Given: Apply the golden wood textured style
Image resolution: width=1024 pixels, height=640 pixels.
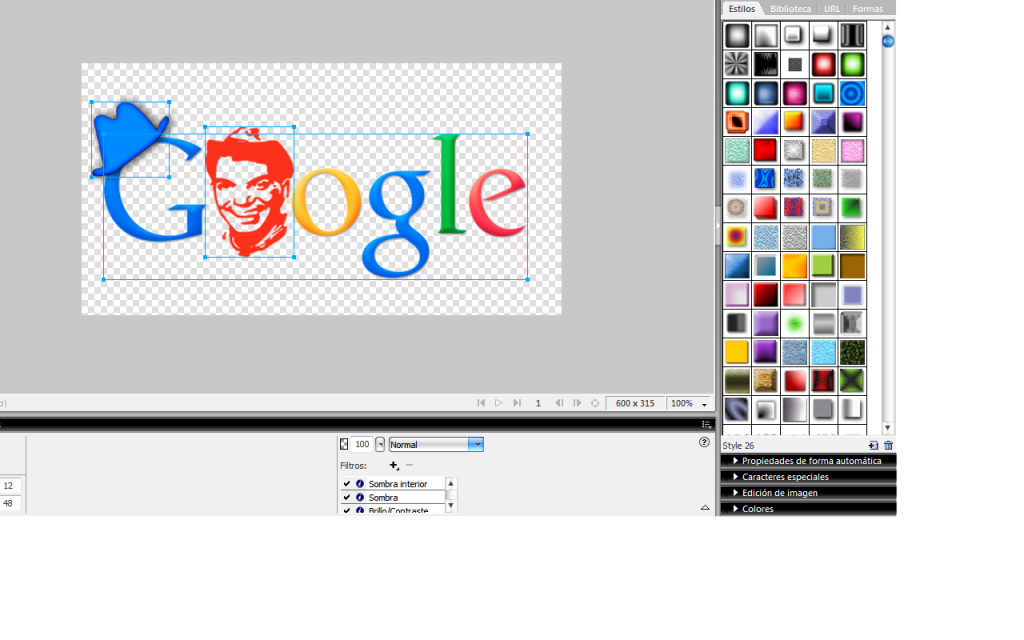Looking at the screenshot, I should [x=765, y=381].
